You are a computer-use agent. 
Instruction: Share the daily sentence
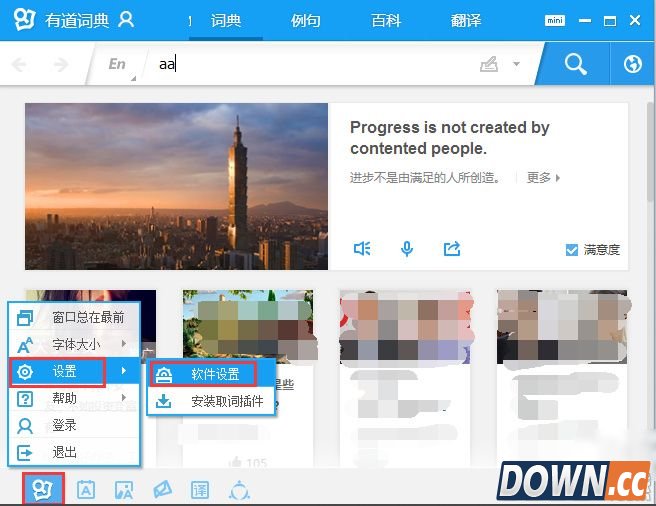[x=452, y=249]
